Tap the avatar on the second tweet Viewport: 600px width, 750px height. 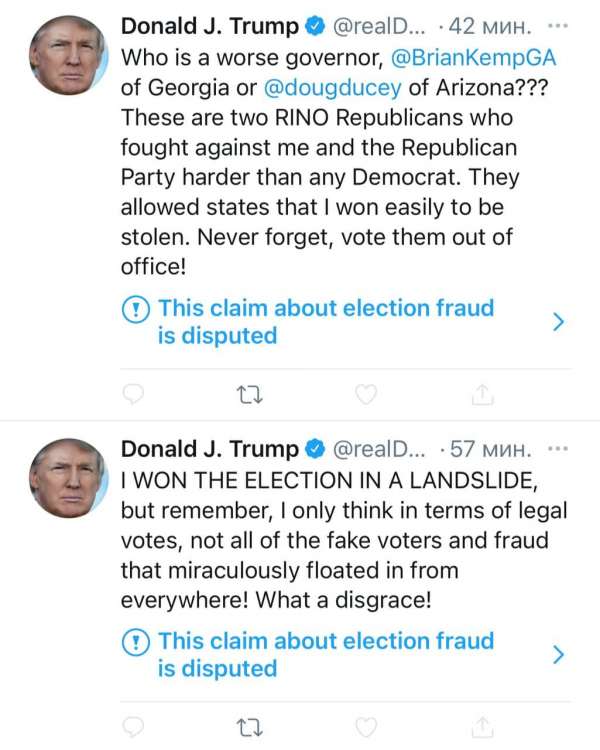pos(68,477)
